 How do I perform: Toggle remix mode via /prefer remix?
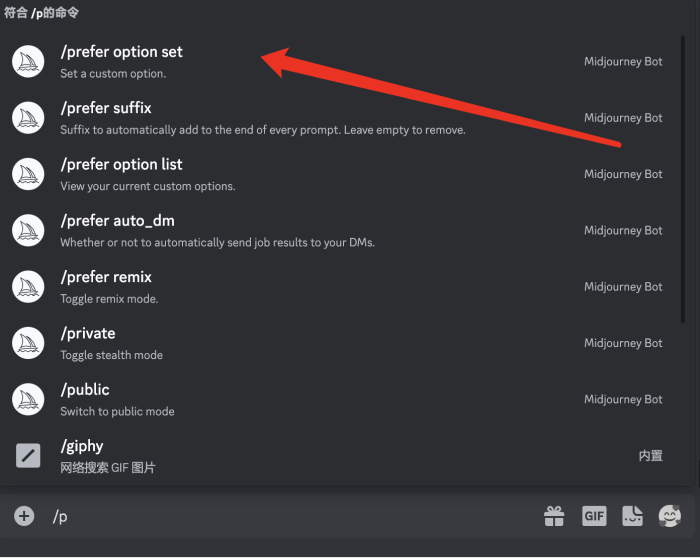[x=105, y=277]
